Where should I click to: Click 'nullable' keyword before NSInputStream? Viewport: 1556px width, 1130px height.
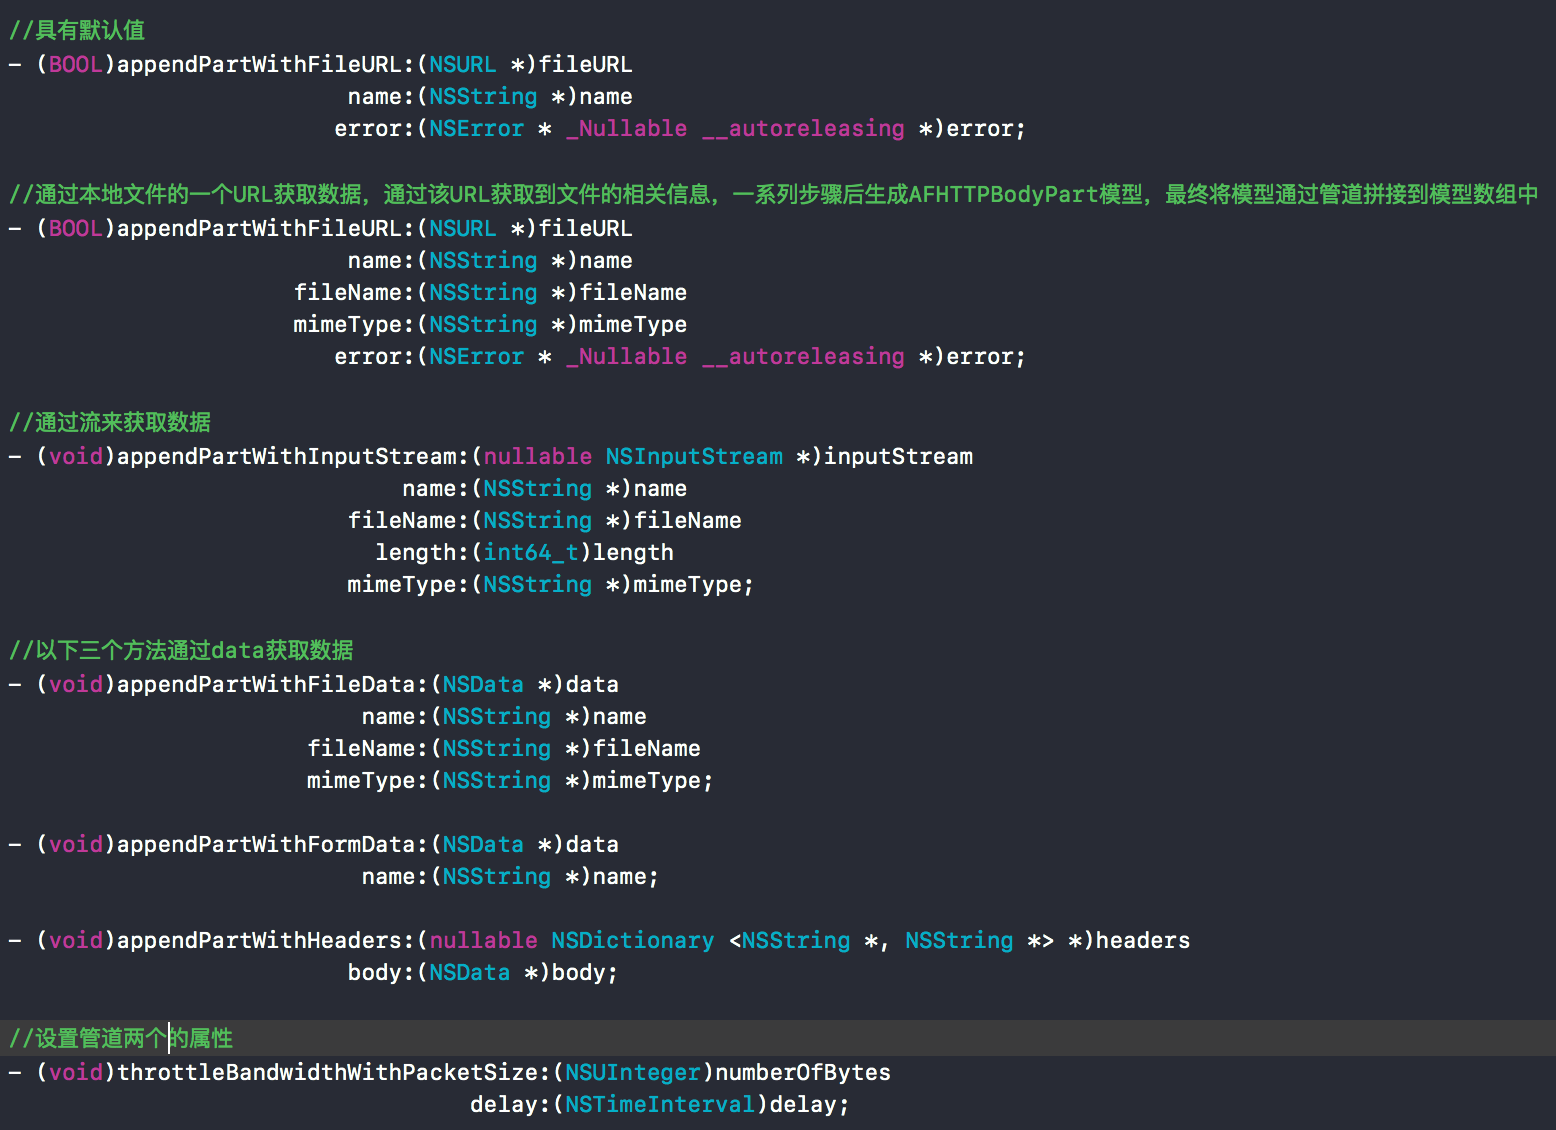(x=538, y=456)
